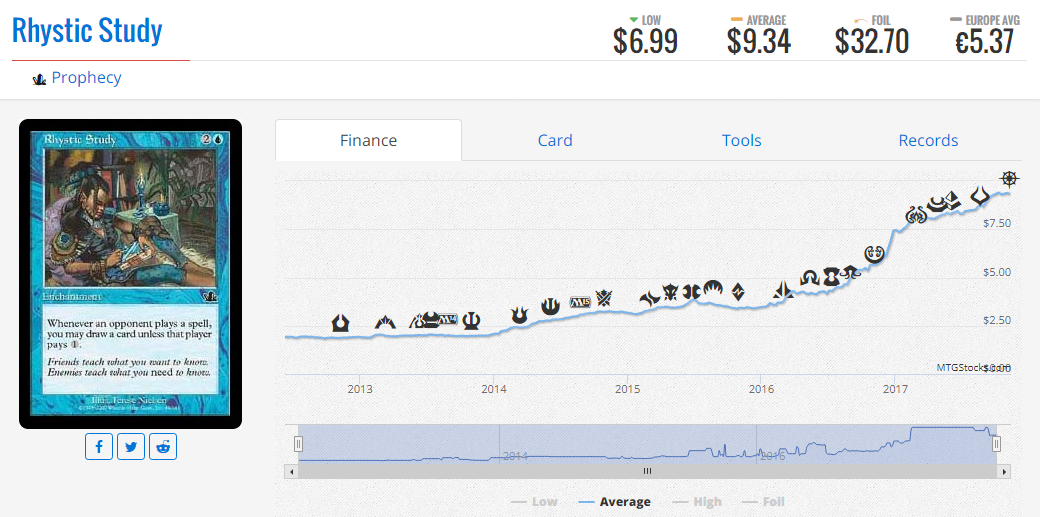Open the Tools tab
The height and width of the screenshot is (517, 1040).
[x=742, y=140]
